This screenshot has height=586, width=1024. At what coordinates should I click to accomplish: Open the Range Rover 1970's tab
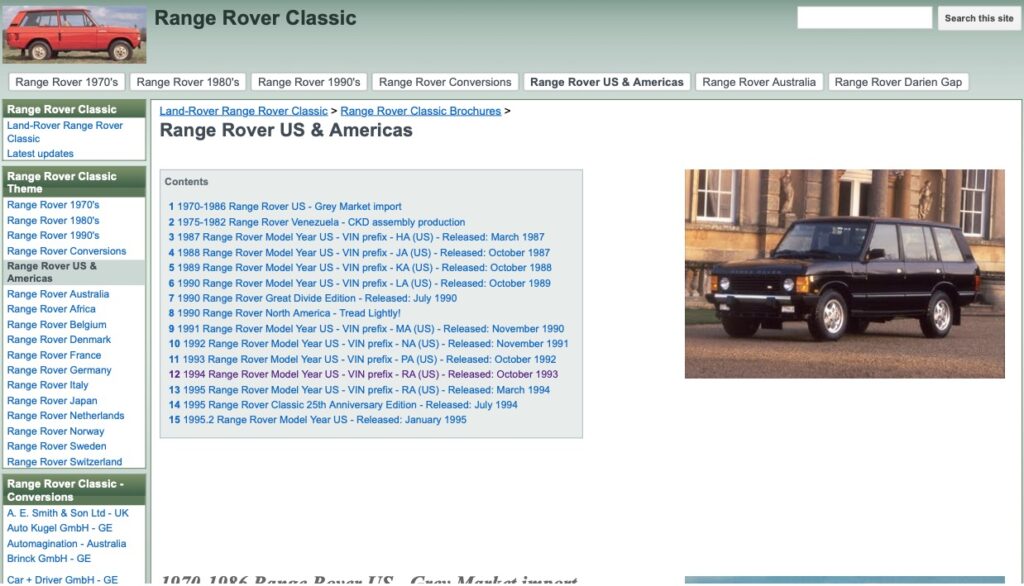(65, 81)
